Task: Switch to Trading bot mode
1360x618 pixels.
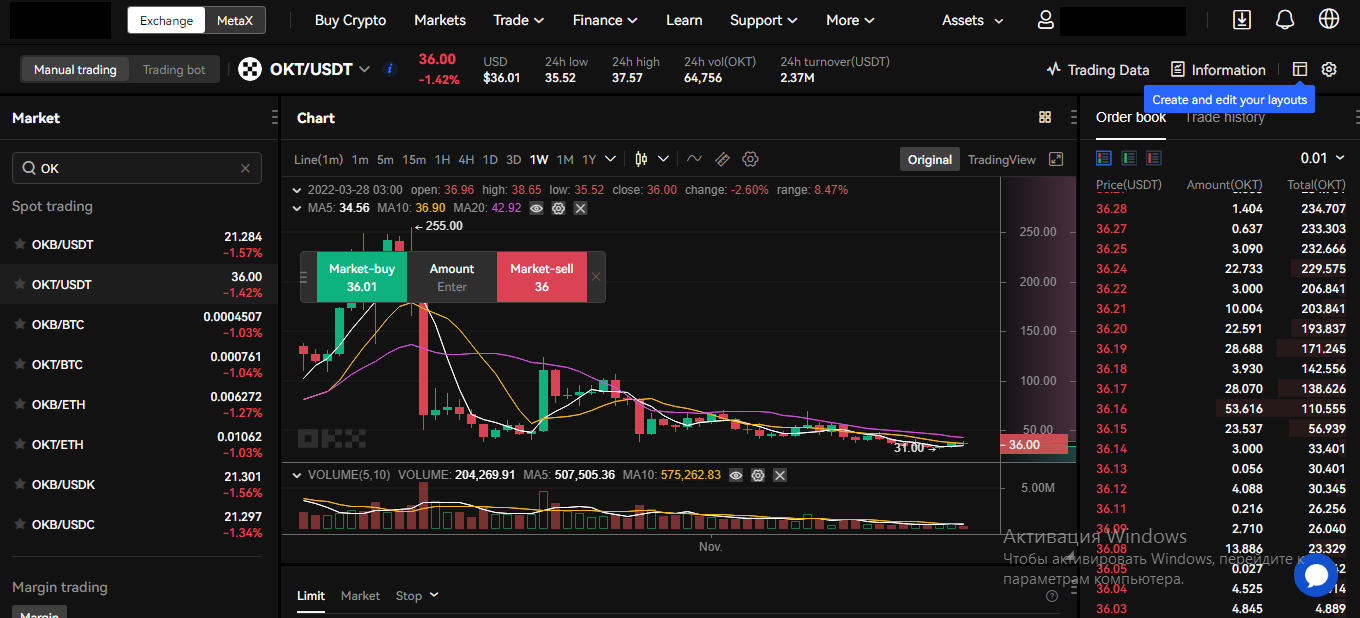Action: click(x=174, y=70)
